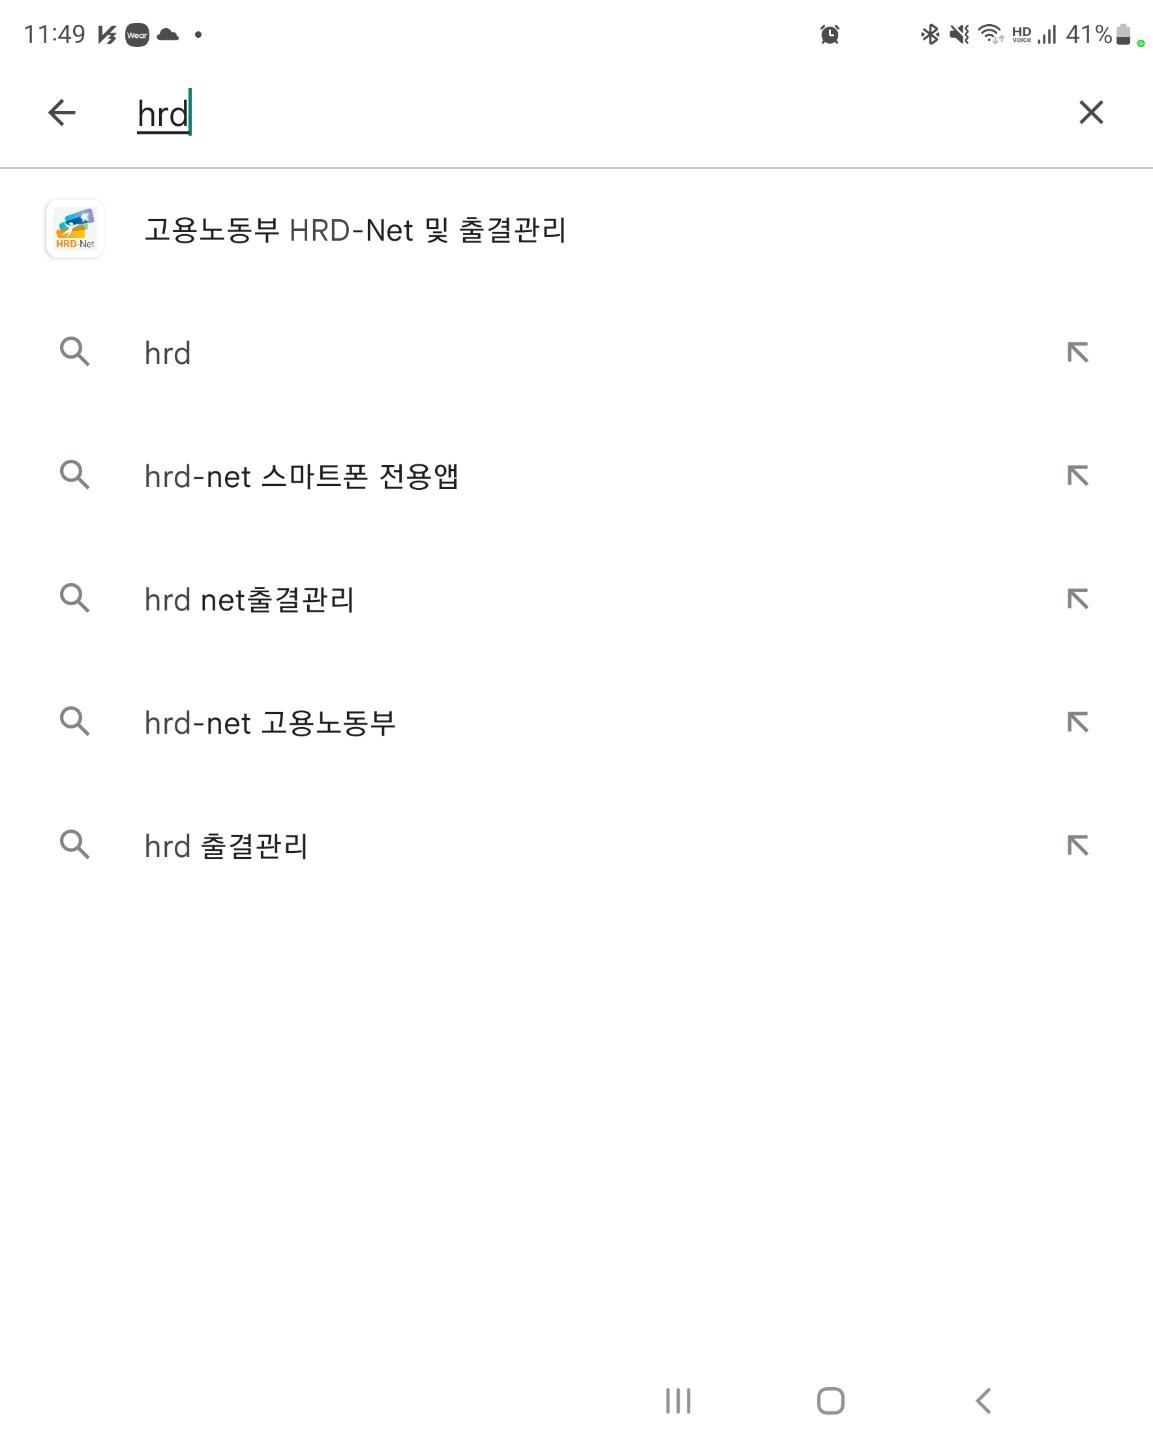Viewport: 1153px width, 1440px height.
Task: Select the 고용노동부 HRD-Net 및 출결관리 app suggestion
Action: pos(576,230)
